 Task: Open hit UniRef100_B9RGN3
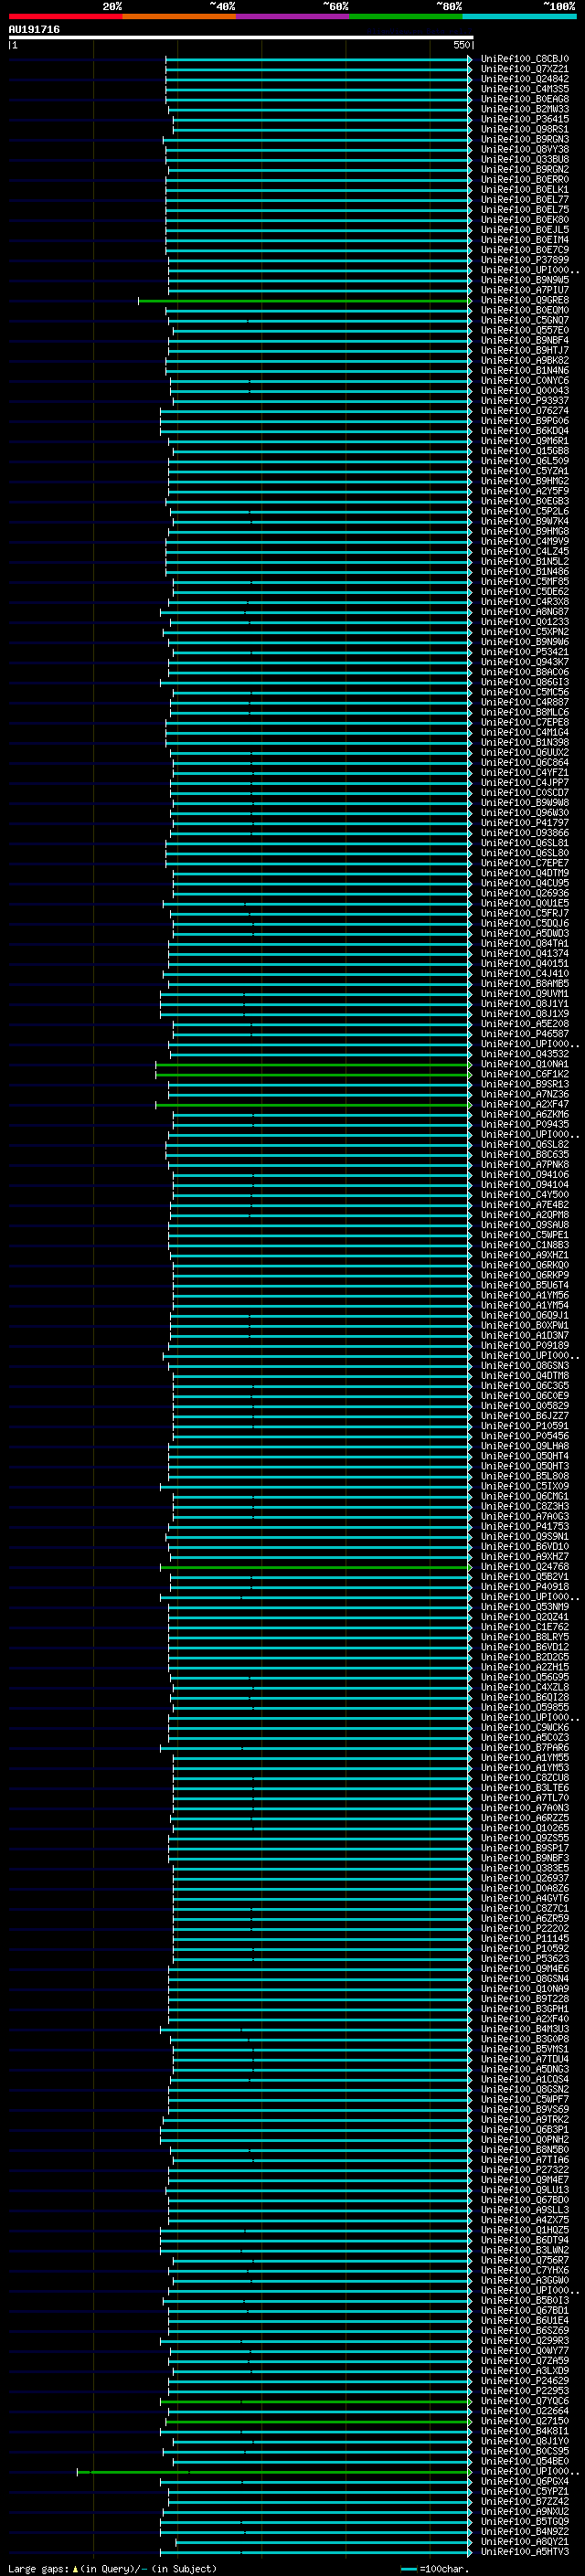(524, 139)
